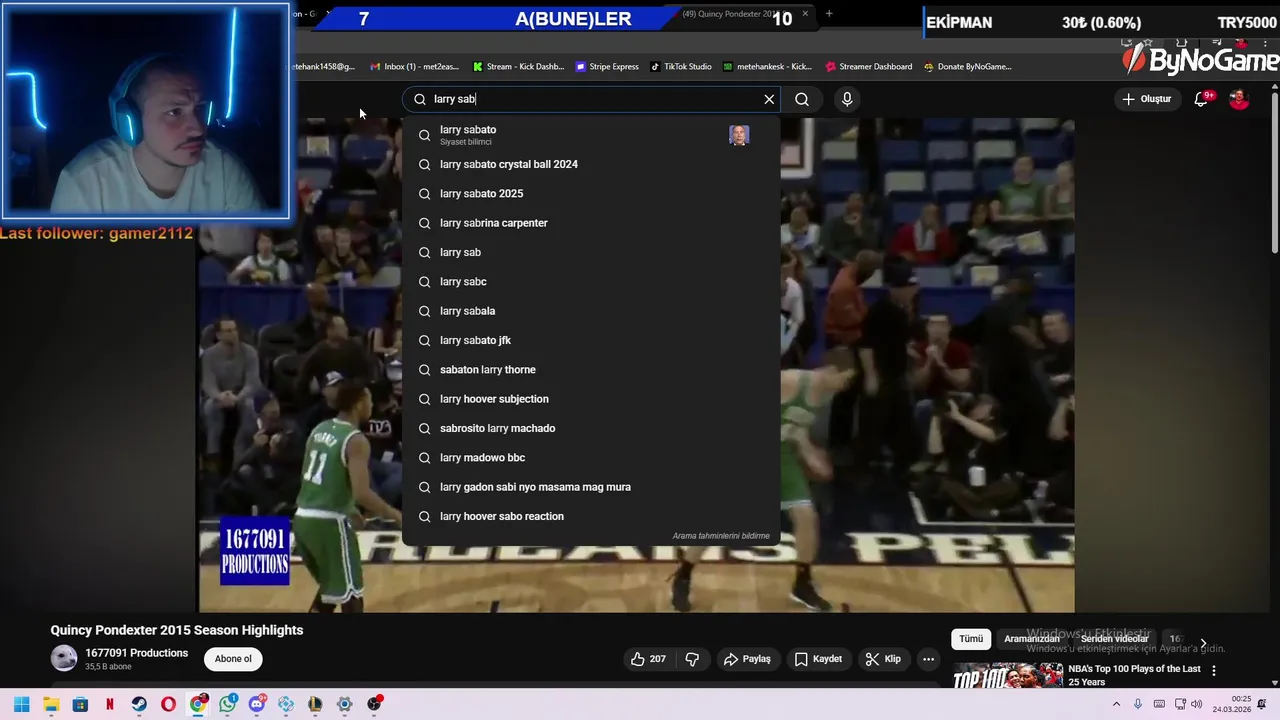
Task: Select suggestion 'sabrosito larry machado'
Action: coord(591,428)
